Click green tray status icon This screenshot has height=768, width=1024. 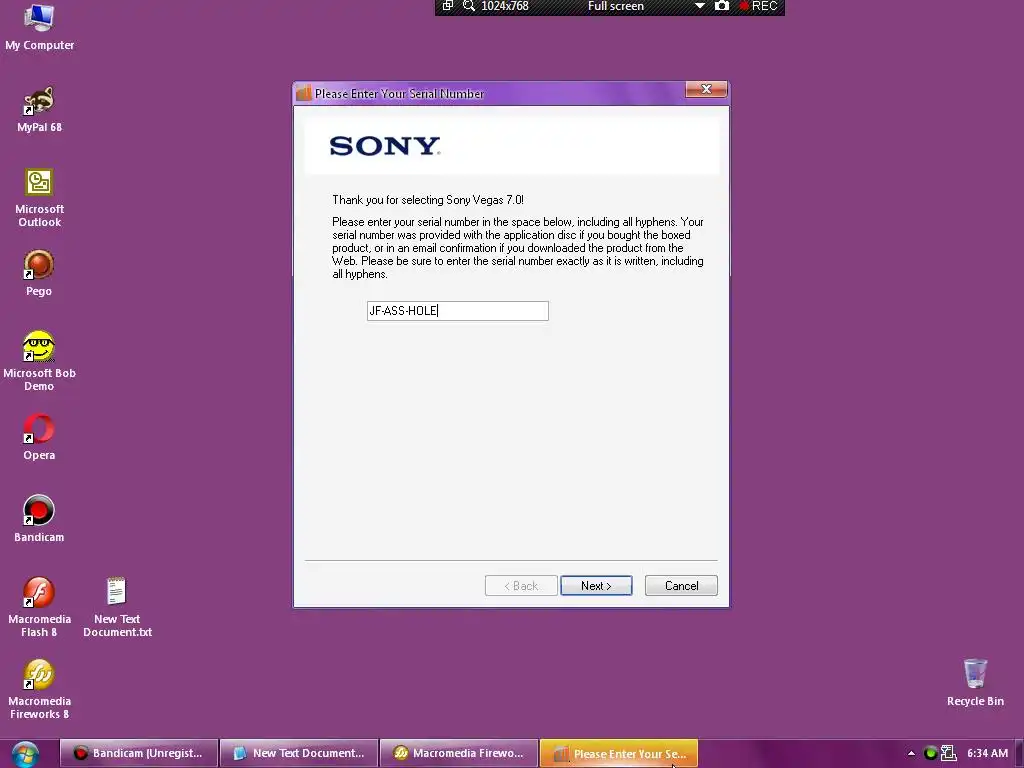(931, 754)
